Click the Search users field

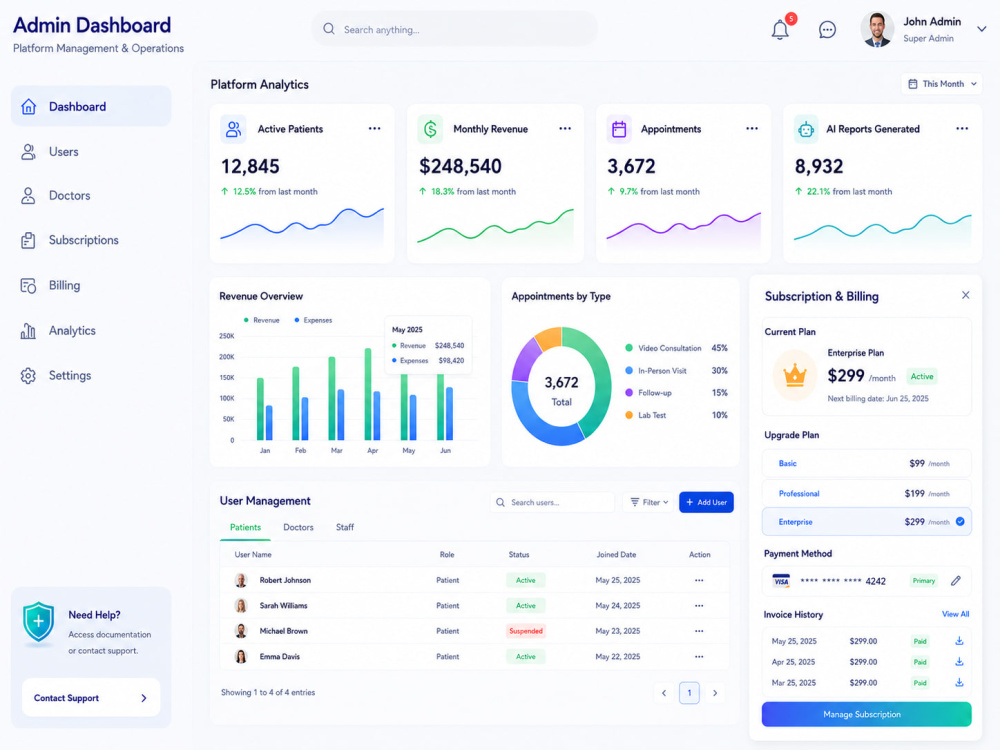click(x=552, y=503)
